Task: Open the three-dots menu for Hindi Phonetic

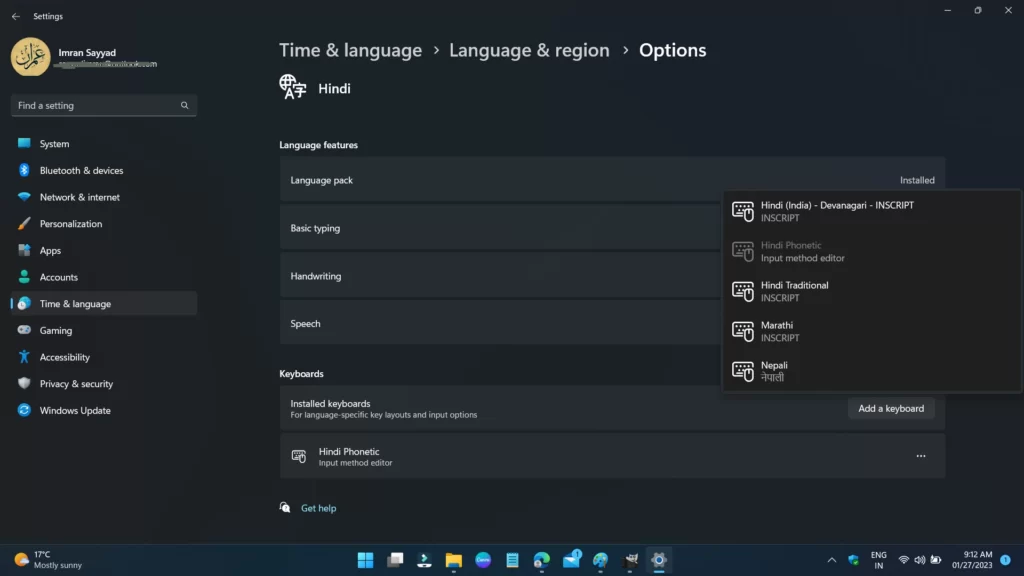Action: click(x=921, y=456)
